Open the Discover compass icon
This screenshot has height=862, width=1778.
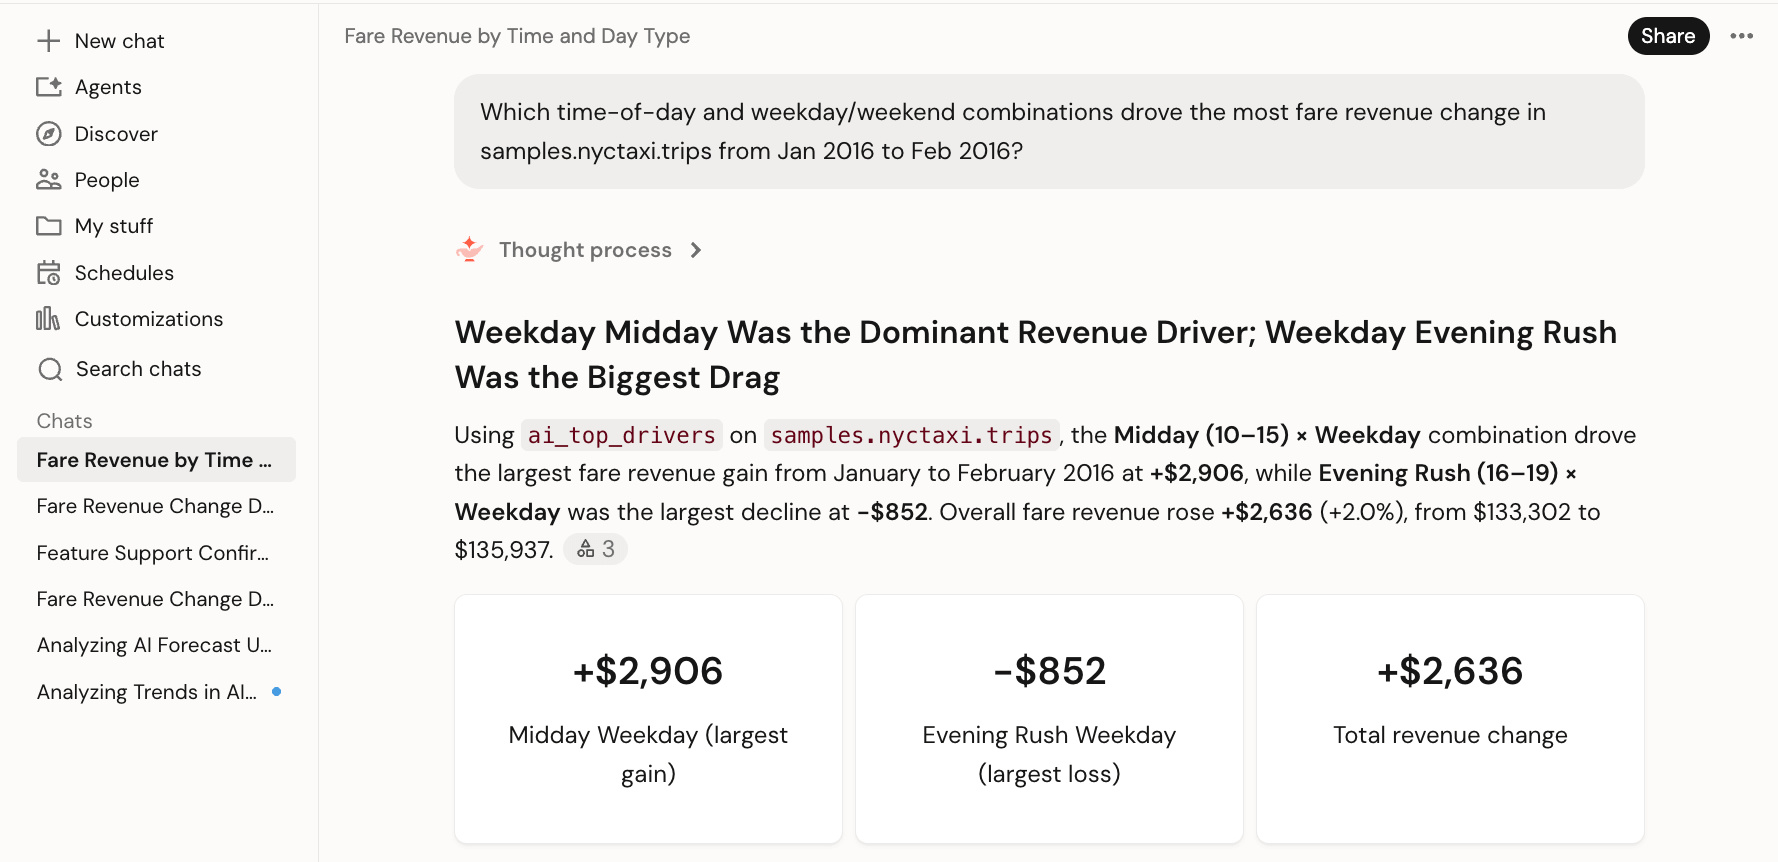(49, 134)
